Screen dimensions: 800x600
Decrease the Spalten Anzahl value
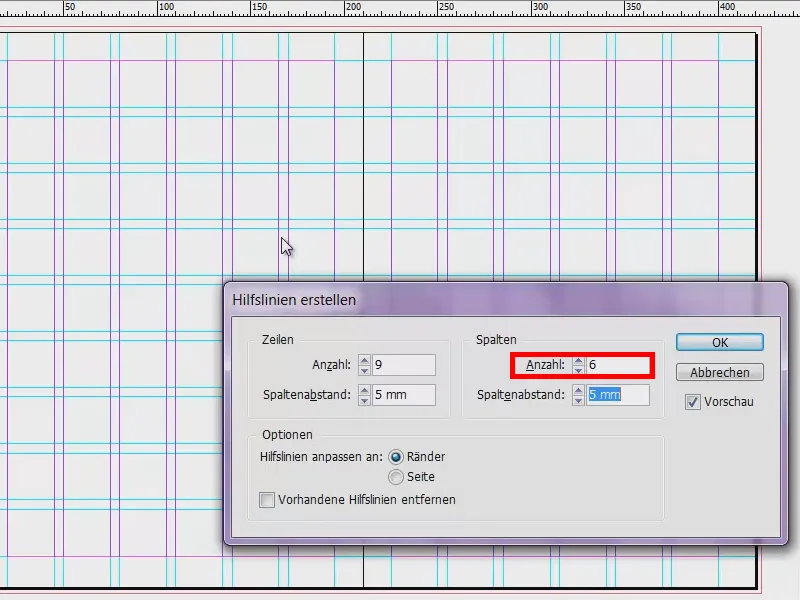pyautogui.click(x=578, y=370)
